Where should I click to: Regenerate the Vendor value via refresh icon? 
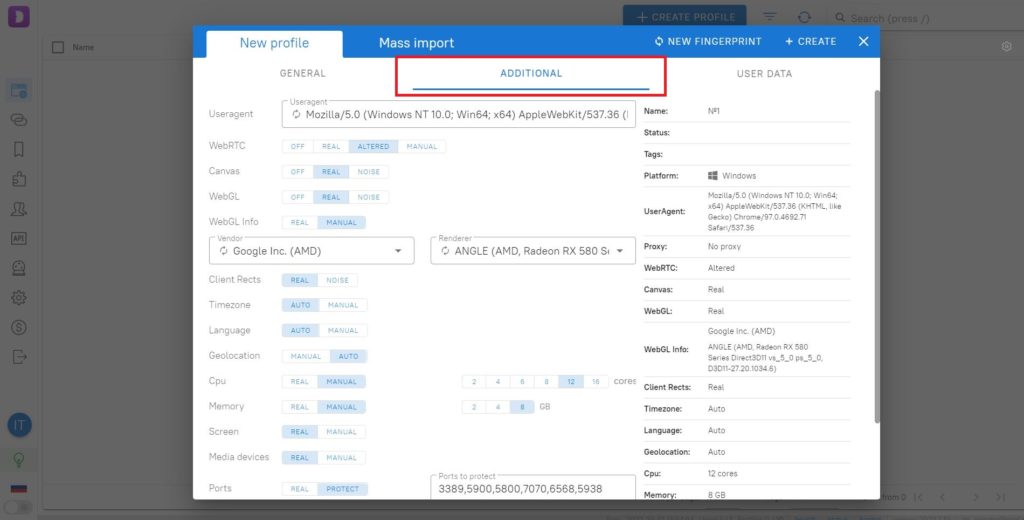point(223,251)
